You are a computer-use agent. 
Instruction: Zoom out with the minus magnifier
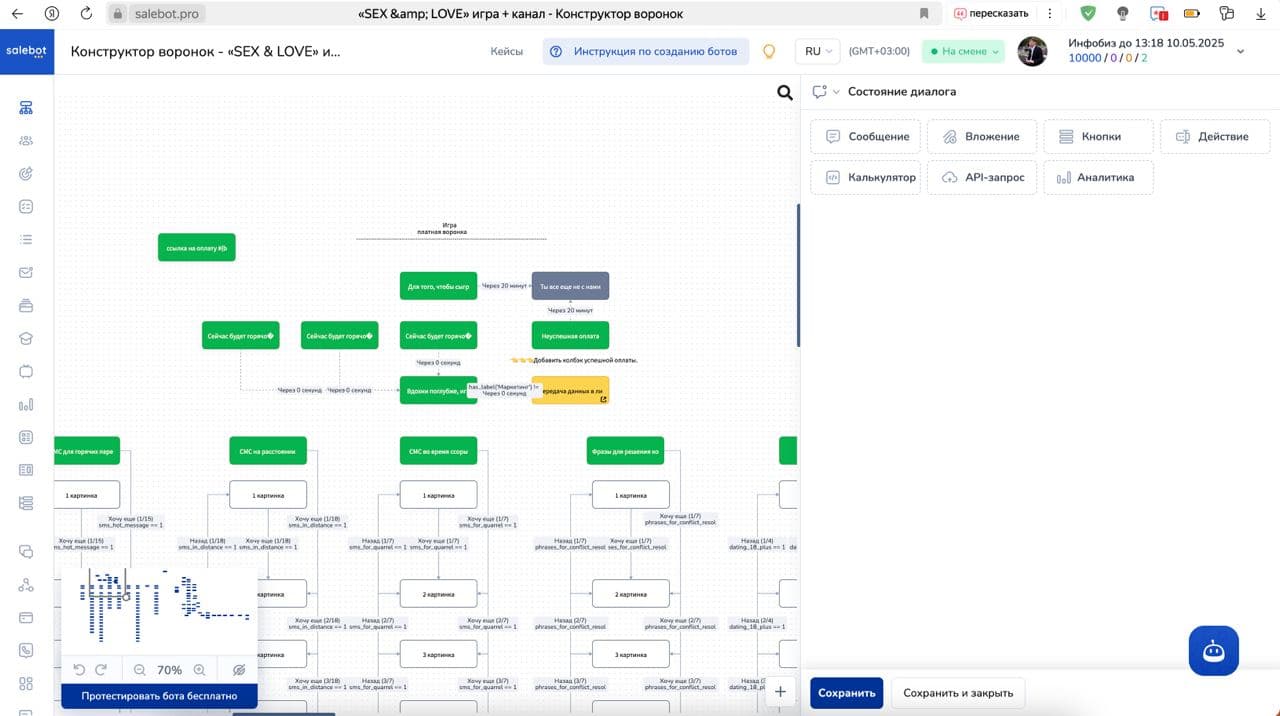[139, 670]
